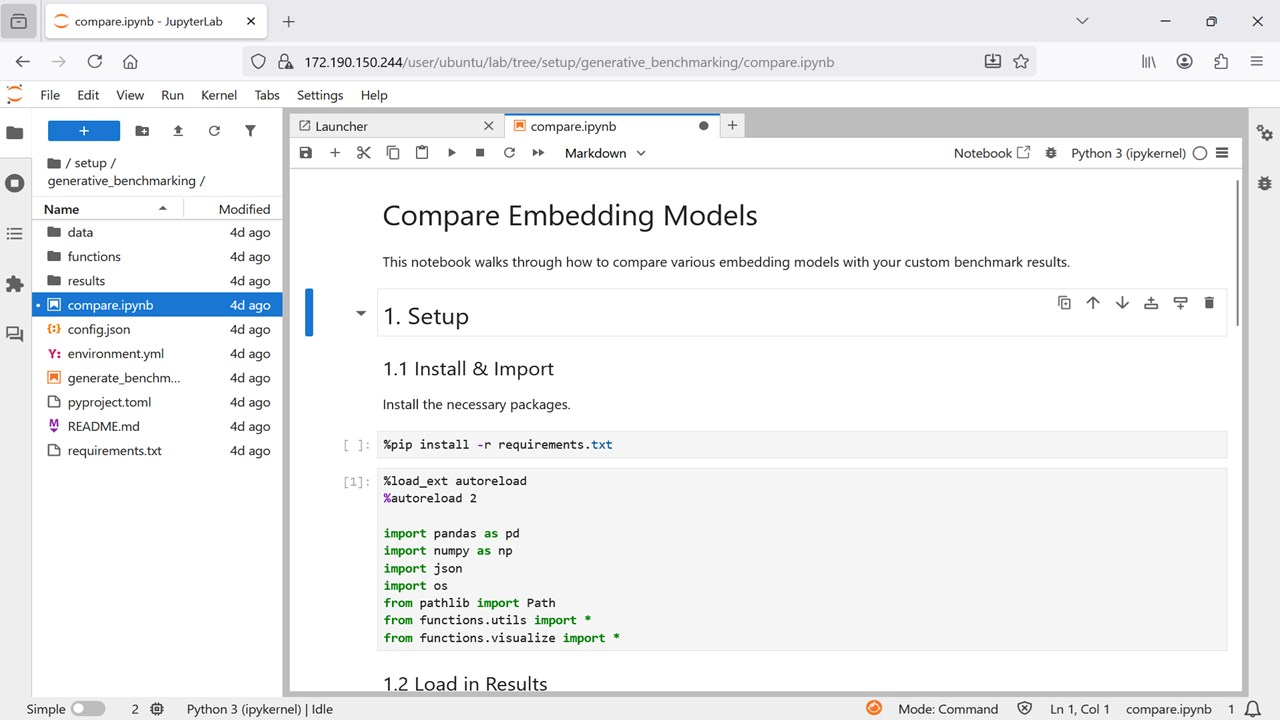This screenshot has width=1280, height=720.
Task: Restart kernel and run all cells
Action: [x=538, y=153]
